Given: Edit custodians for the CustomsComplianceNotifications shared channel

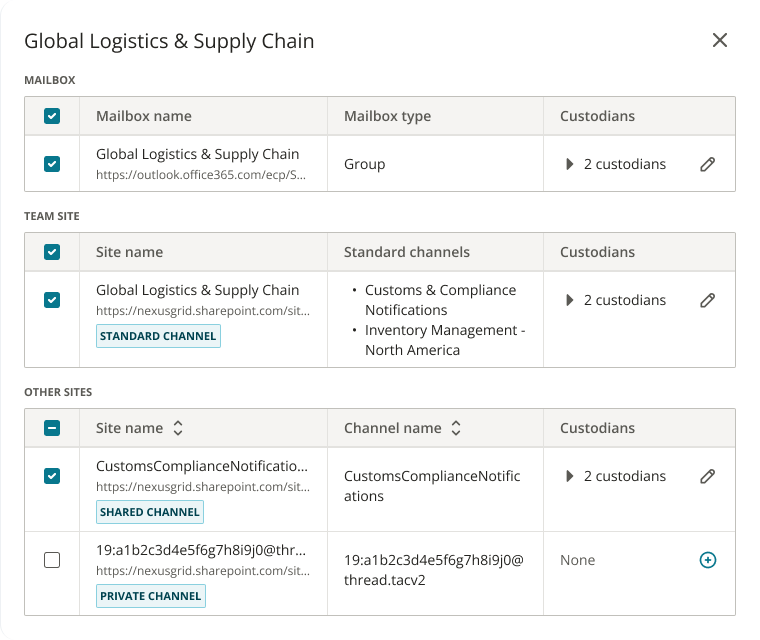Looking at the screenshot, I should click(x=707, y=476).
